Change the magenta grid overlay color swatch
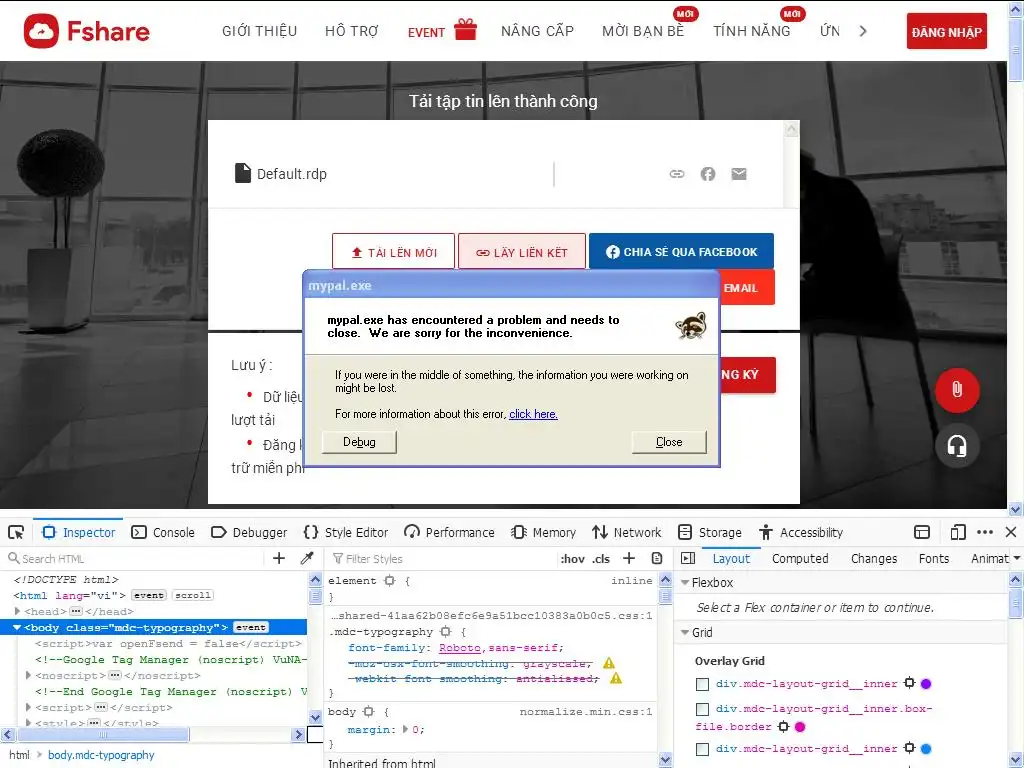This screenshot has height=768, width=1024. point(800,726)
